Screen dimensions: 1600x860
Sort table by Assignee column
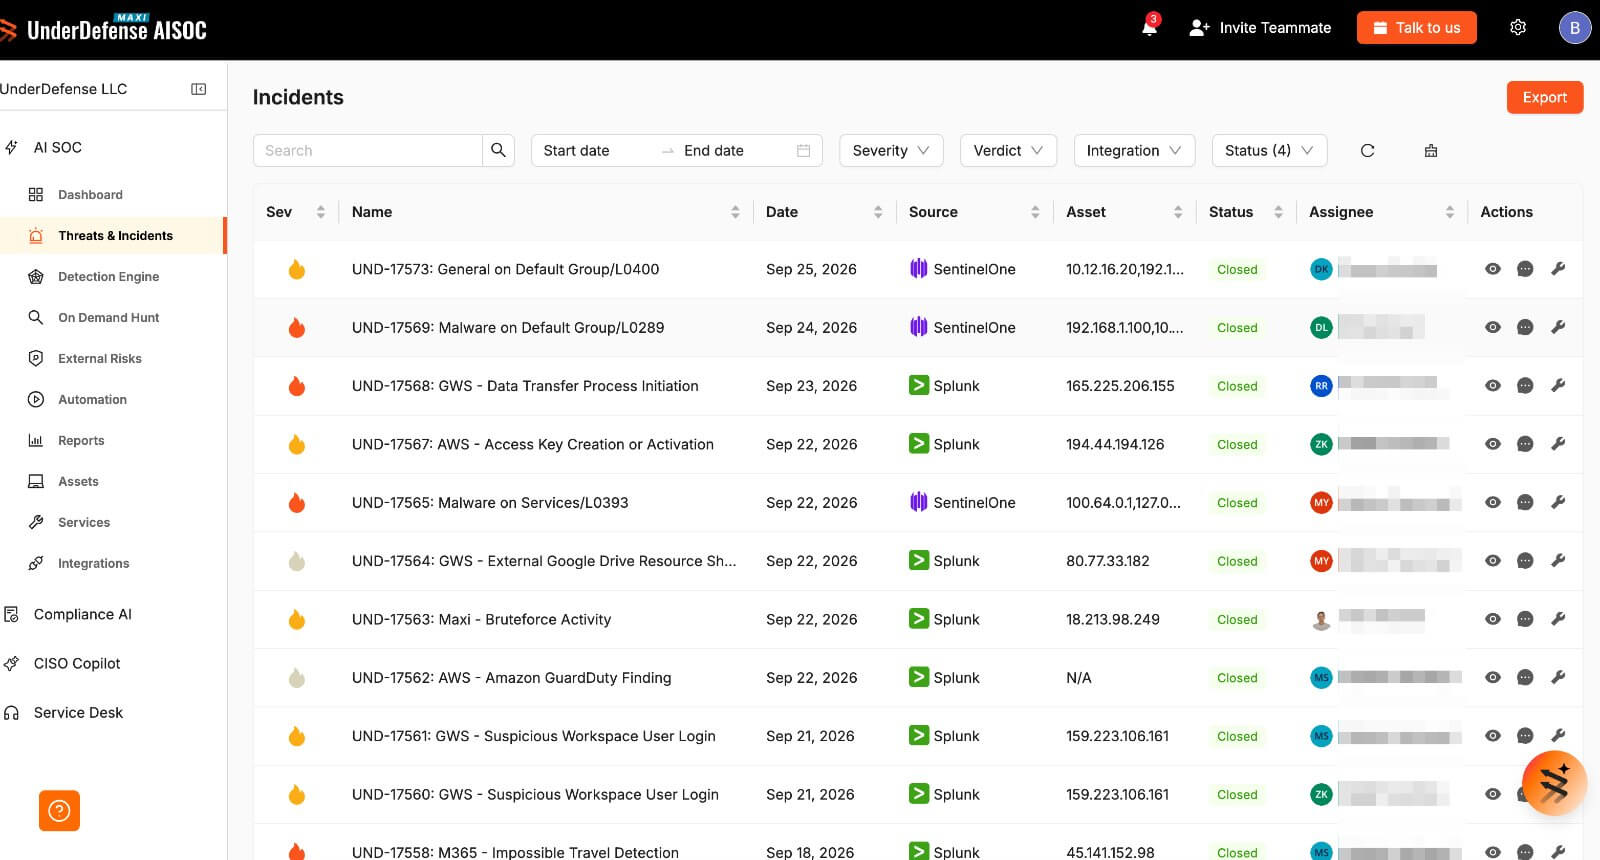1449,212
